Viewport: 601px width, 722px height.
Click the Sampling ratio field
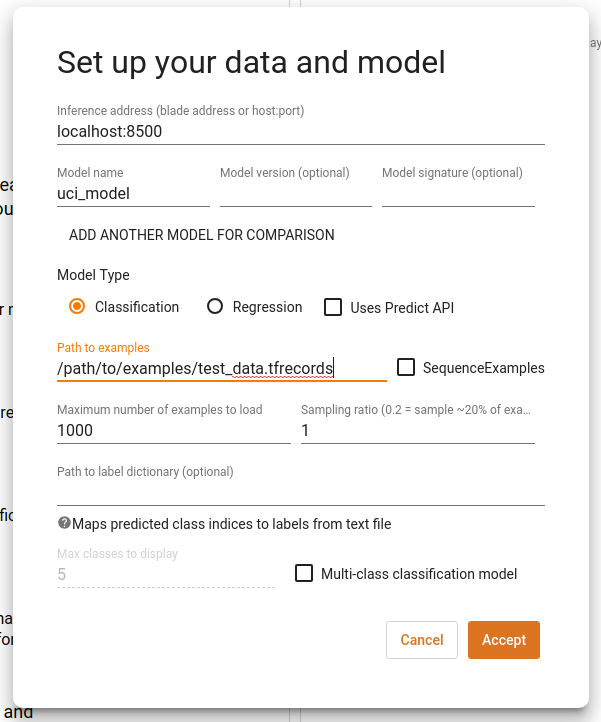(x=418, y=431)
